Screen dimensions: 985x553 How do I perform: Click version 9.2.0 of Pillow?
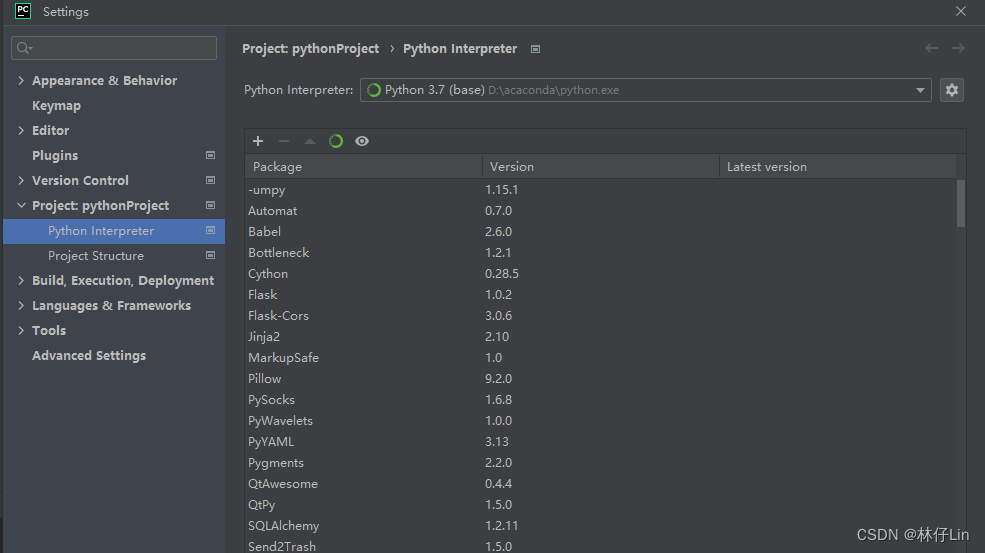pos(498,379)
